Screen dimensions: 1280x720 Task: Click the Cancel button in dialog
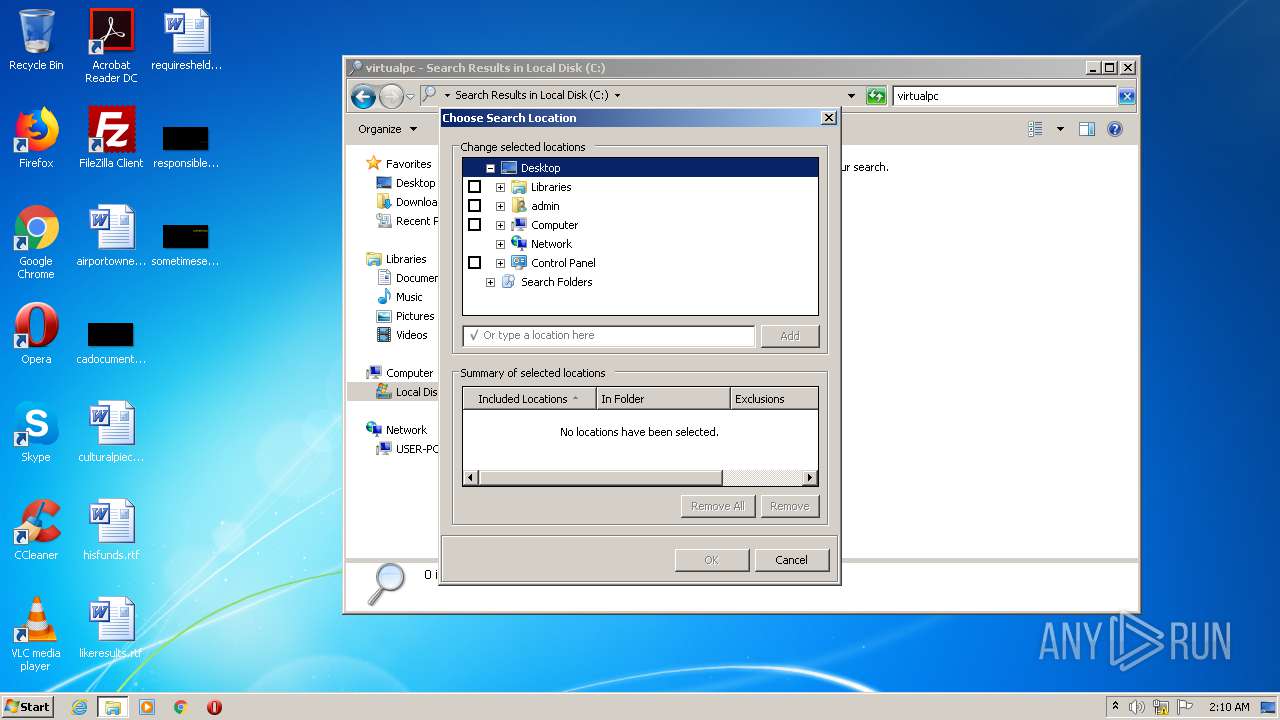(x=791, y=560)
